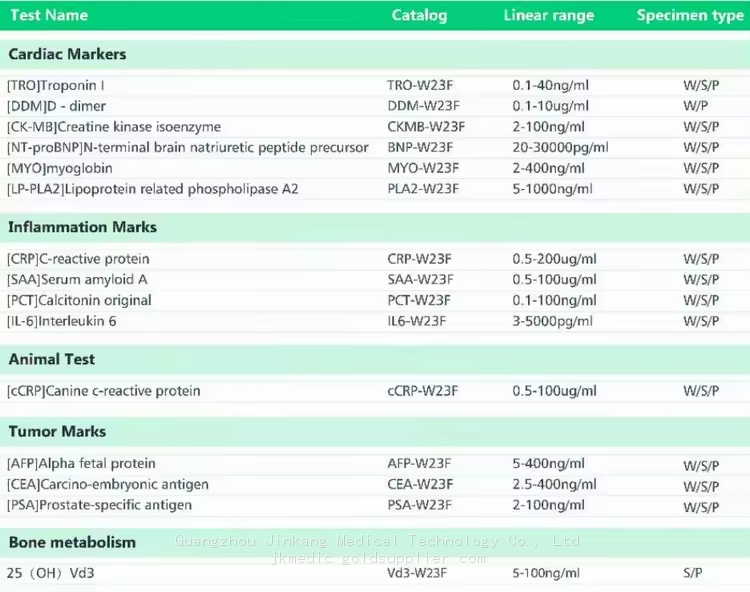Click the Test Name column header

pyautogui.click(x=49, y=15)
